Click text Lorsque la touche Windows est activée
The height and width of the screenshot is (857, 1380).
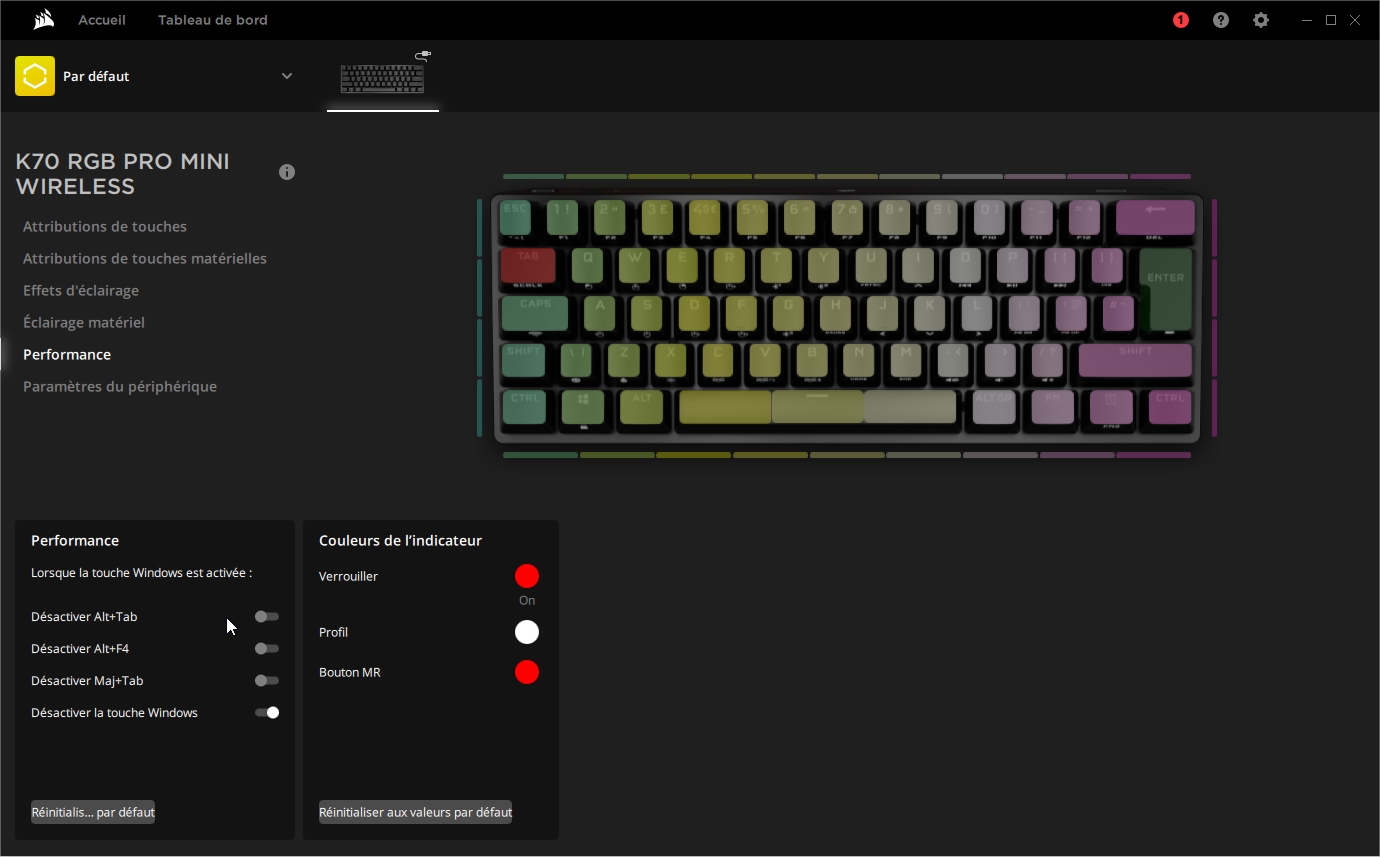[x=142, y=573]
